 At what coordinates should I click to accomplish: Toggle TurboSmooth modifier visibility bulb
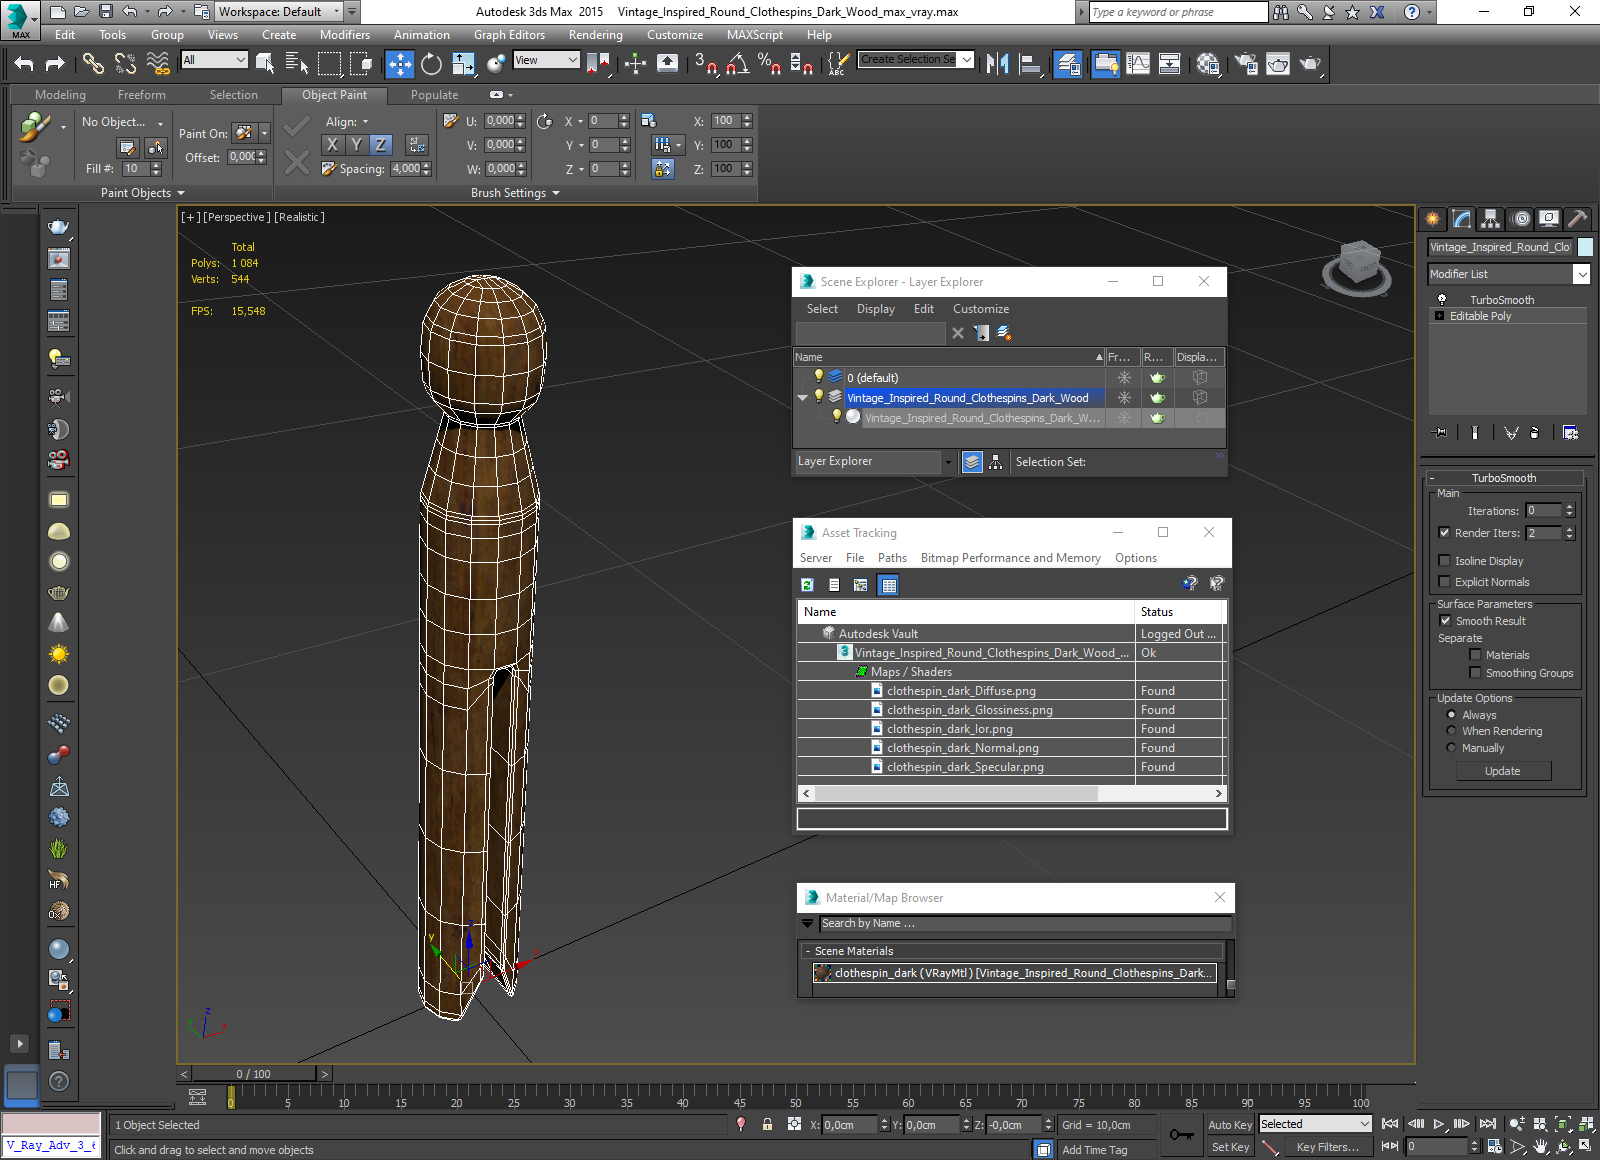coord(1442,300)
